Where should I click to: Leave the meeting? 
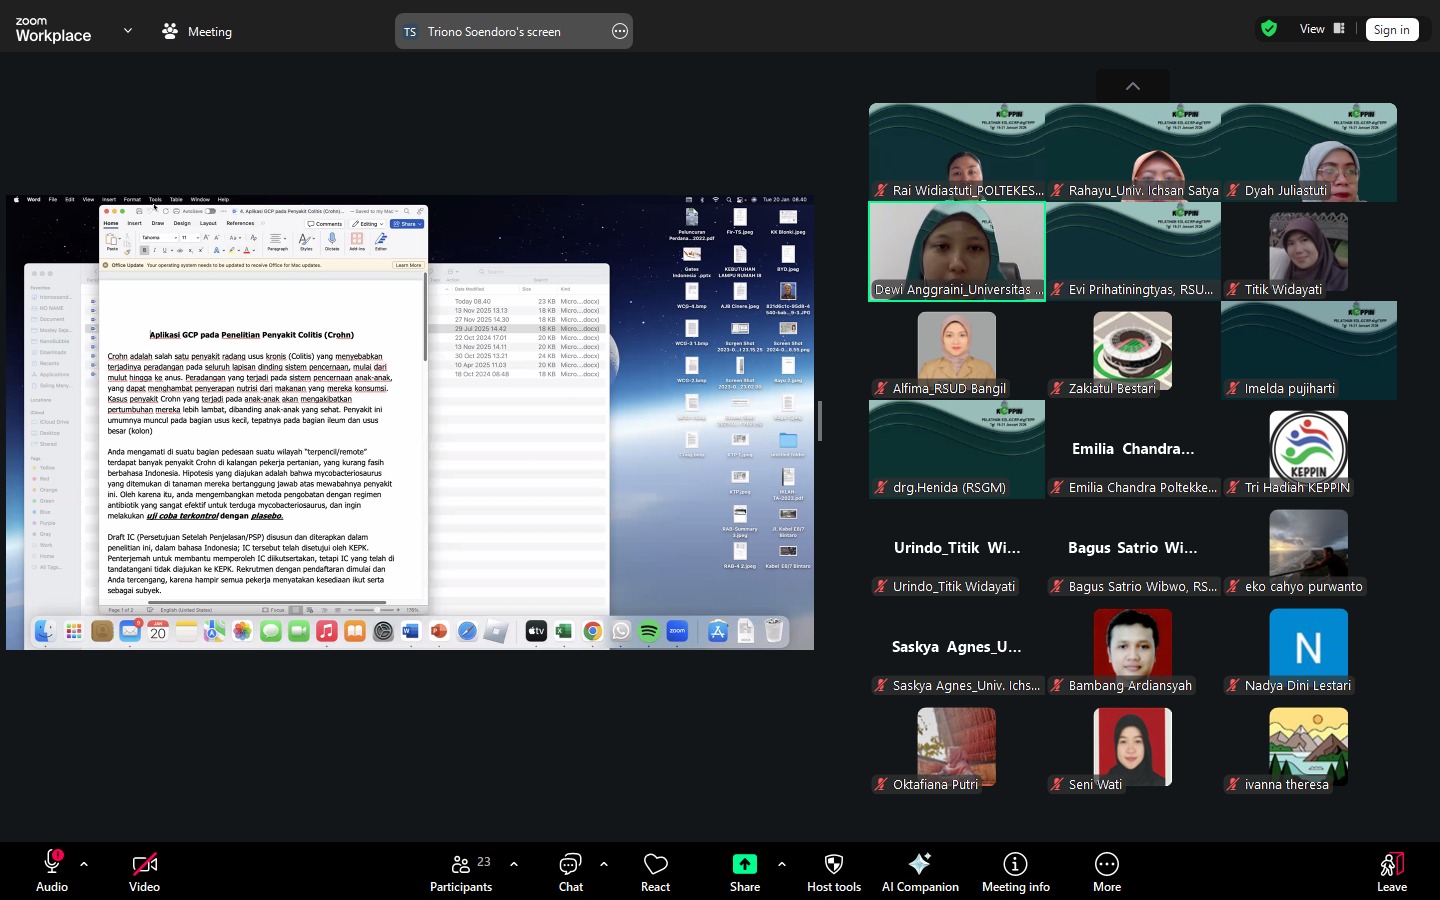coord(1391,872)
